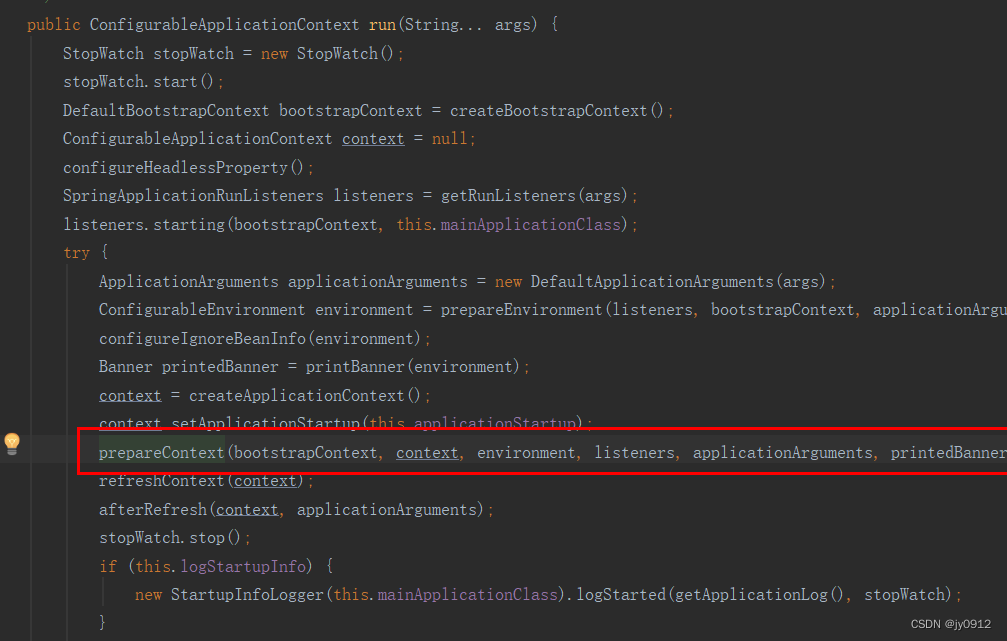Click the ConfigurableEnvironment type name

(202, 310)
